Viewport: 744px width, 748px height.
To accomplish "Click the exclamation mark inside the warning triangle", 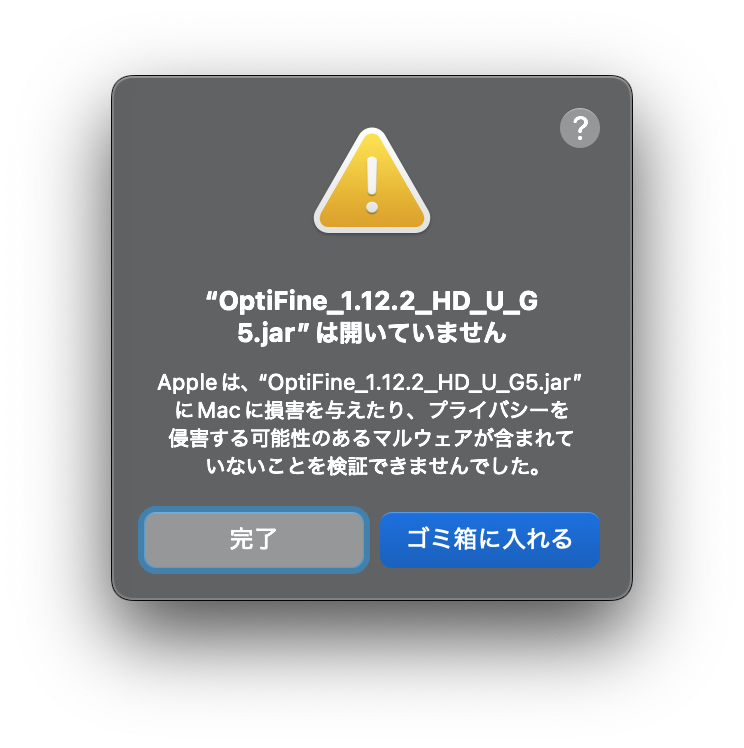I will pos(372,185).
